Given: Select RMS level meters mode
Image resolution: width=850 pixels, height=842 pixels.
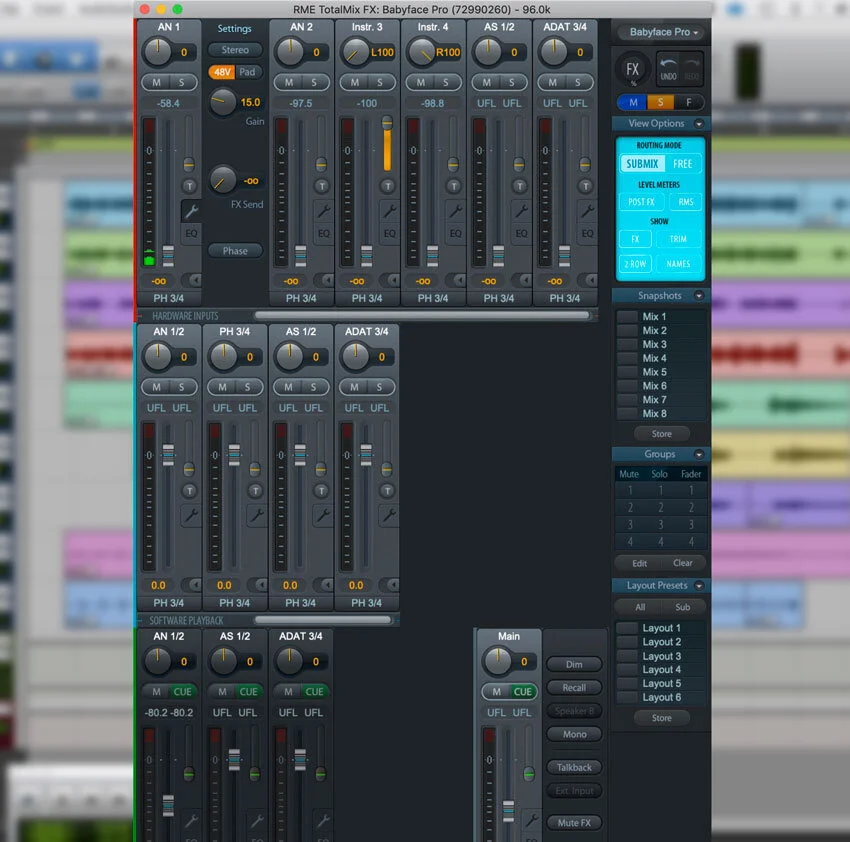Looking at the screenshot, I should click(x=684, y=201).
